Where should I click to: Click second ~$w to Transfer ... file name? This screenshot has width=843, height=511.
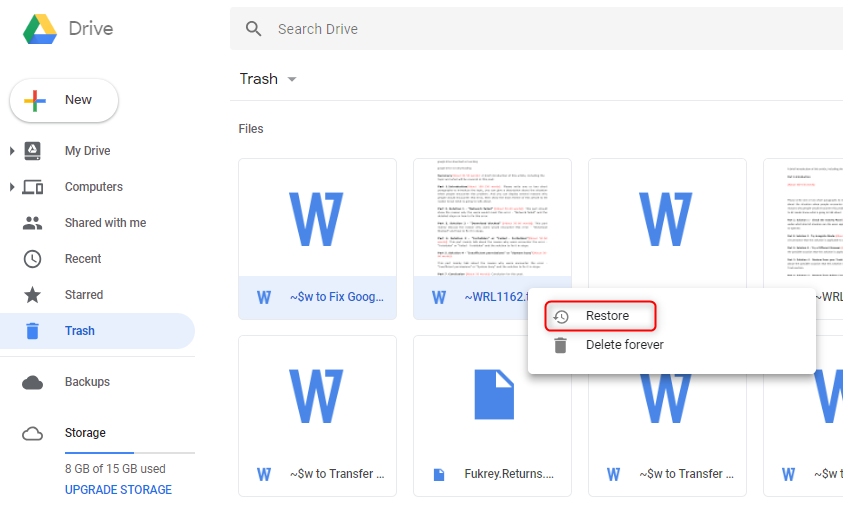(x=687, y=474)
